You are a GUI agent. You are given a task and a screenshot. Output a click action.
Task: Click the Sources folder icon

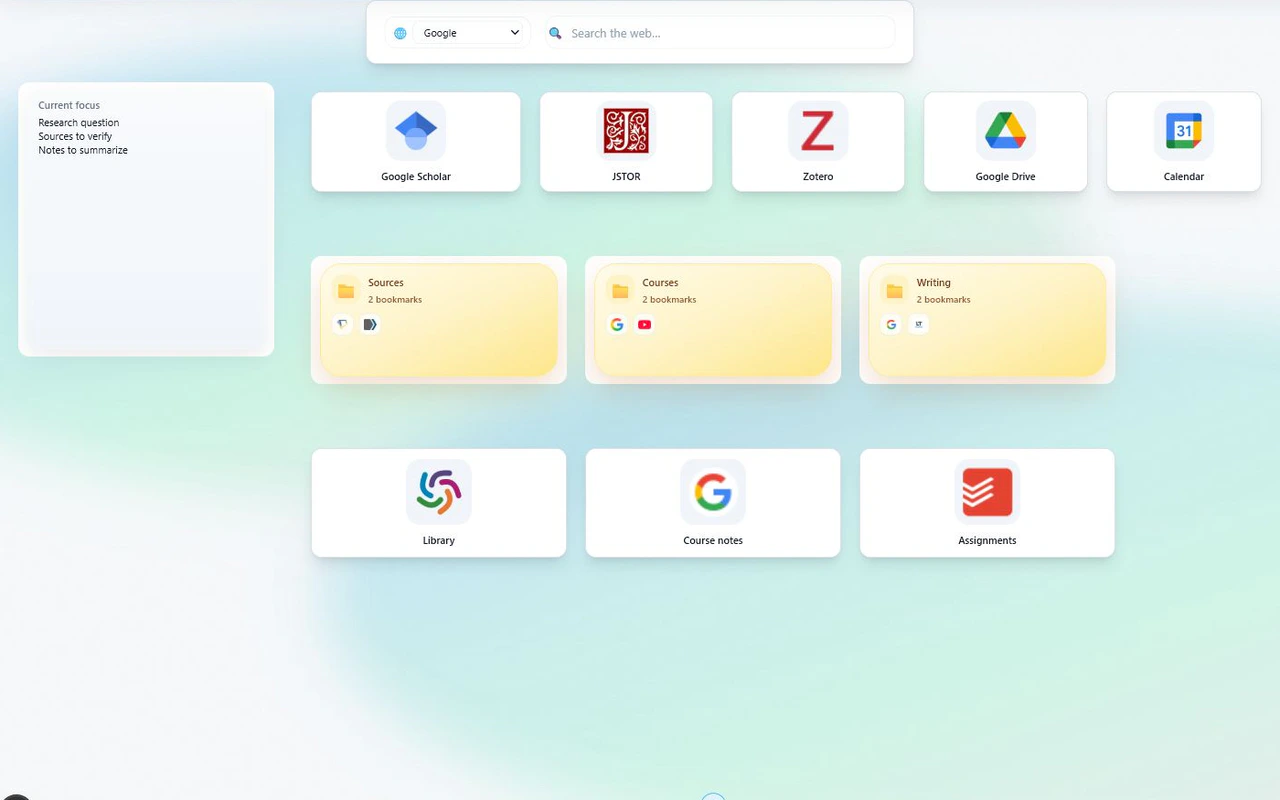pyautogui.click(x=346, y=291)
